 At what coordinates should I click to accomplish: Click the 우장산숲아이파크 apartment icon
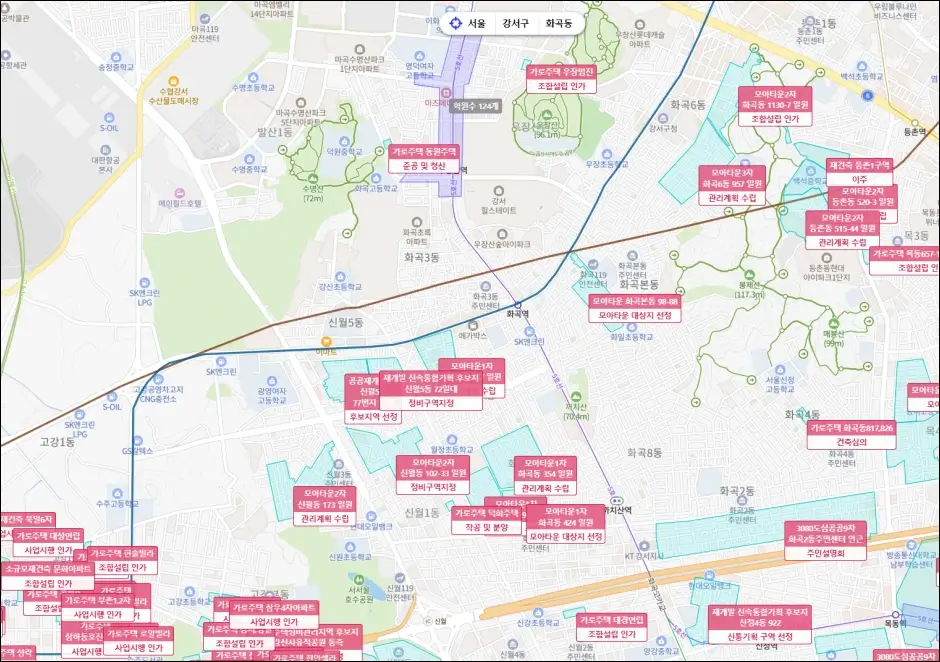coord(502,234)
